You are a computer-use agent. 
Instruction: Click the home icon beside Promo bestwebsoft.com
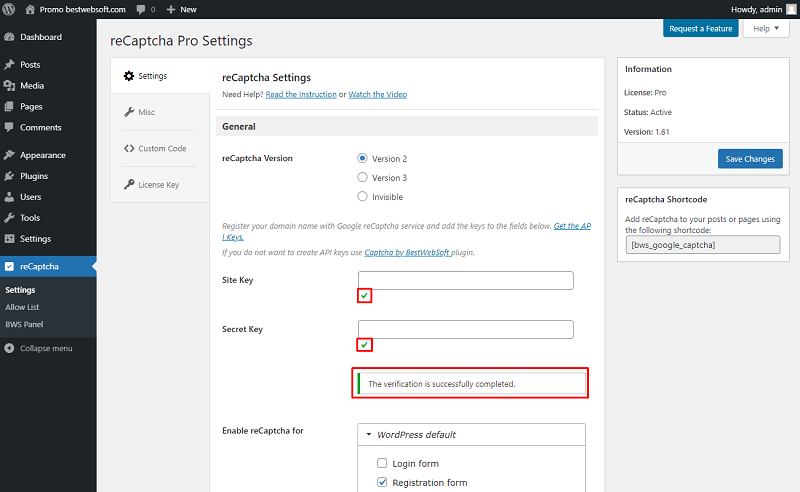pyautogui.click(x=30, y=9)
